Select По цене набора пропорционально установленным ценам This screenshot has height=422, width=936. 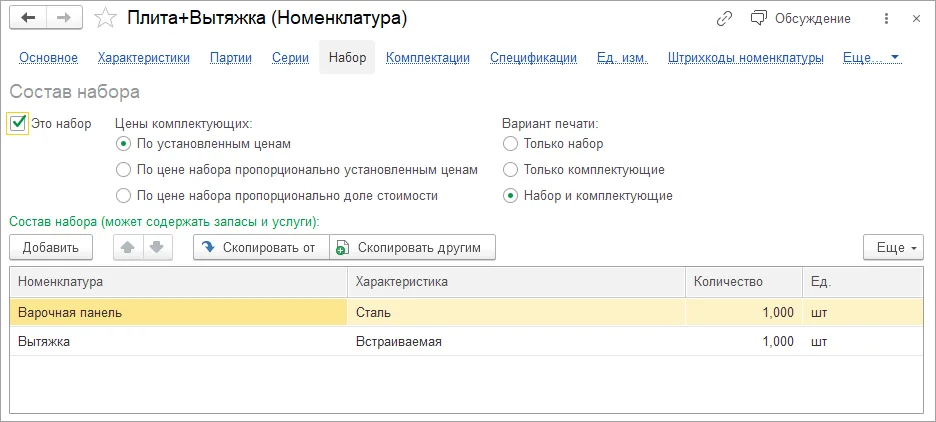(123, 170)
